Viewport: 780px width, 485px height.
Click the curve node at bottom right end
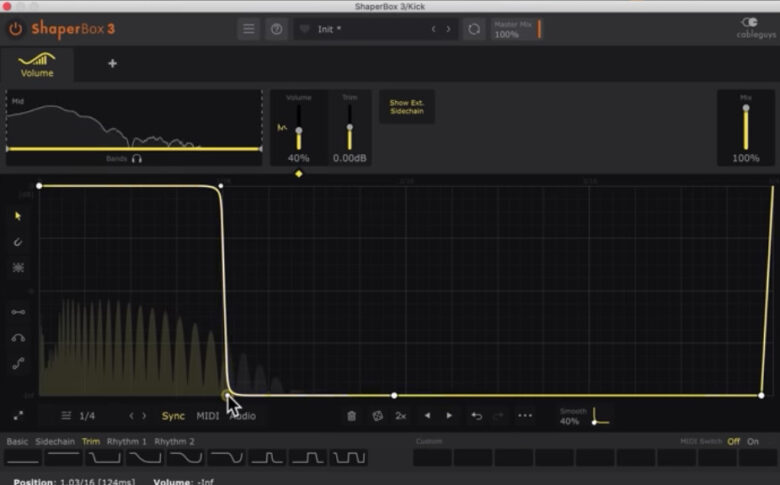(761, 395)
